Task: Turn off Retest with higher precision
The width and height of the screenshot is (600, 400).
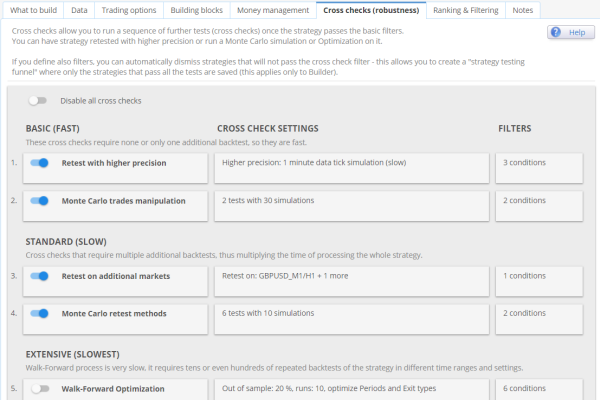Action: 39,163
